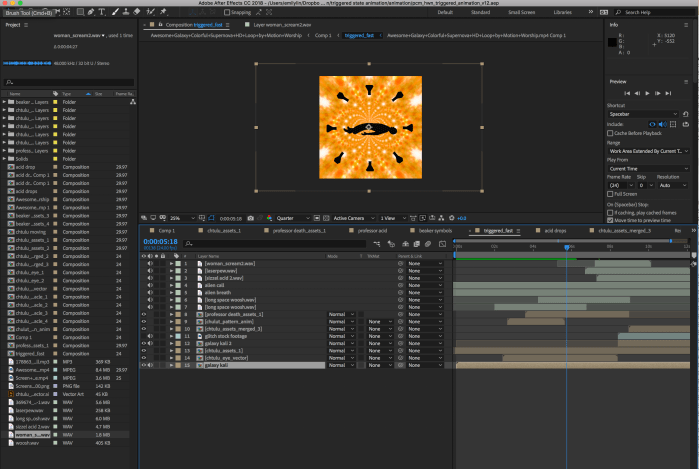Hide the professor death_assets_1 layer
This screenshot has height=469, width=699.
(x=144, y=314)
